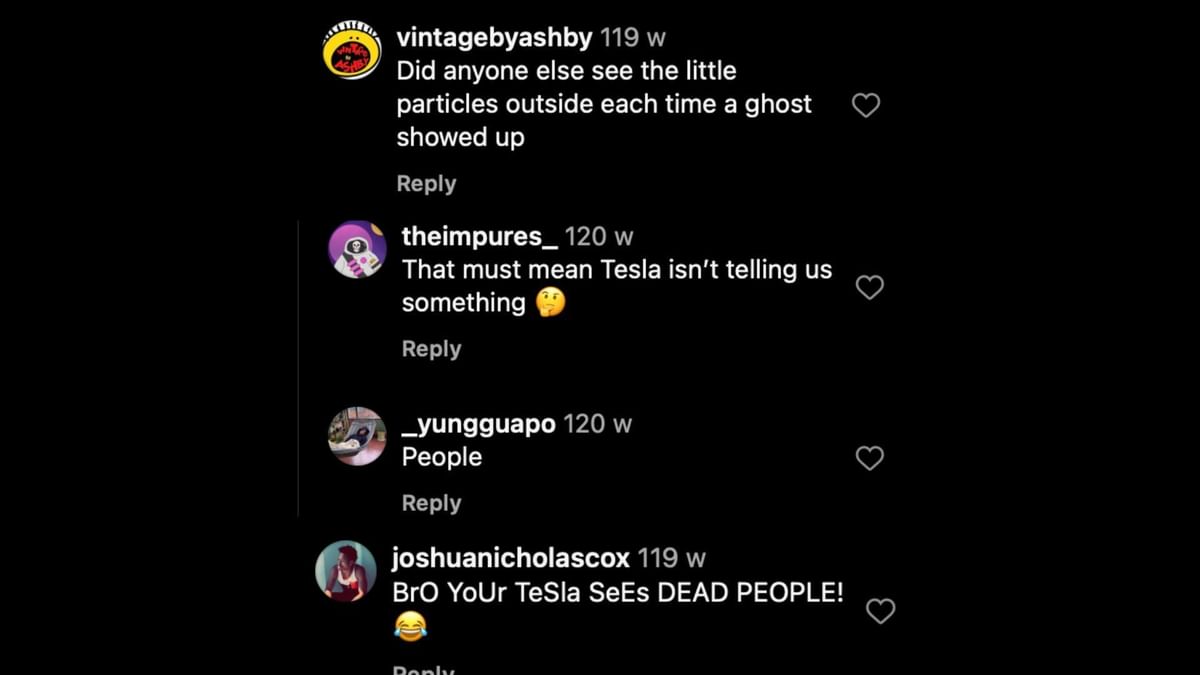This screenshot has height=675, width=1200.
Task: Like the "People" comment by _yungguapo
Action: point(869,458)
